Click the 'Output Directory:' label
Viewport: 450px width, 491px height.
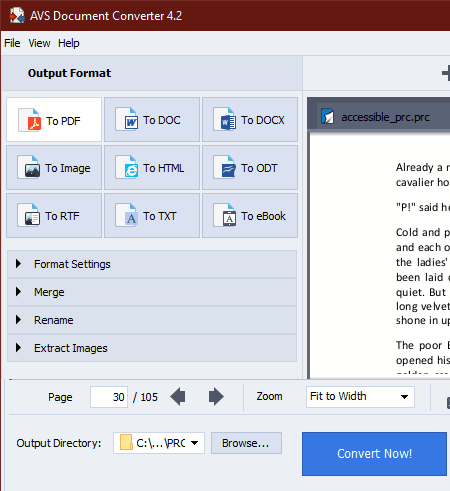pos(59,443)
